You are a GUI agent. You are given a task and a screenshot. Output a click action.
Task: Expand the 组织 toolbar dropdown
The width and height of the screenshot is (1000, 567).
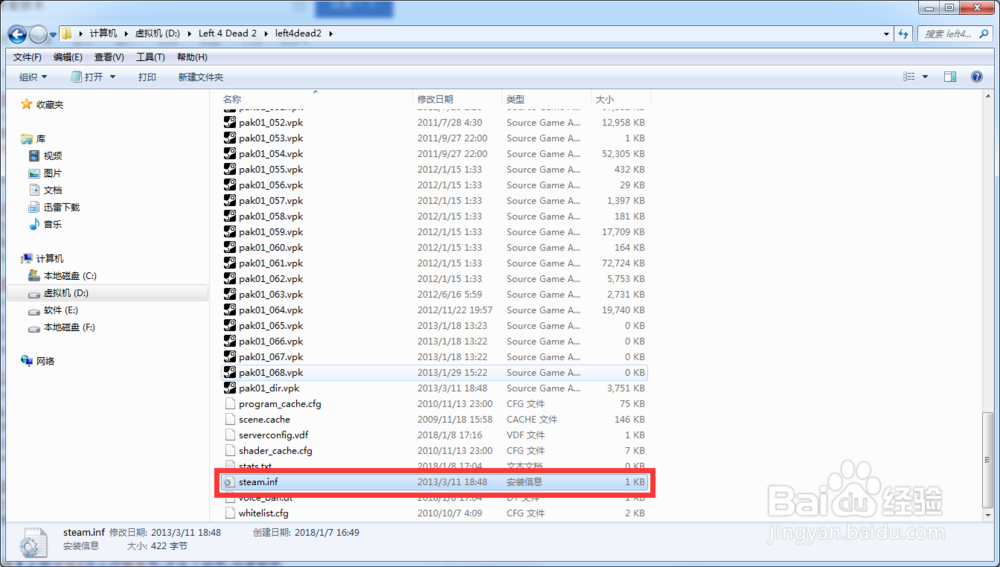[33, 77]
